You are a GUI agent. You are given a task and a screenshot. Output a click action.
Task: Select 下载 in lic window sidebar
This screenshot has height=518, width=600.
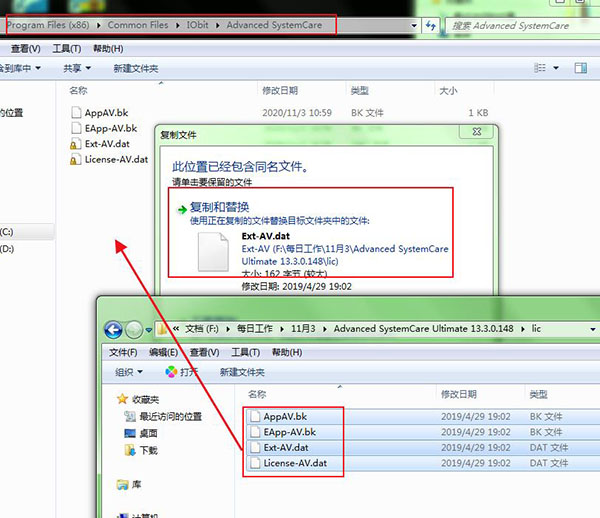click(x=141, y=450)
